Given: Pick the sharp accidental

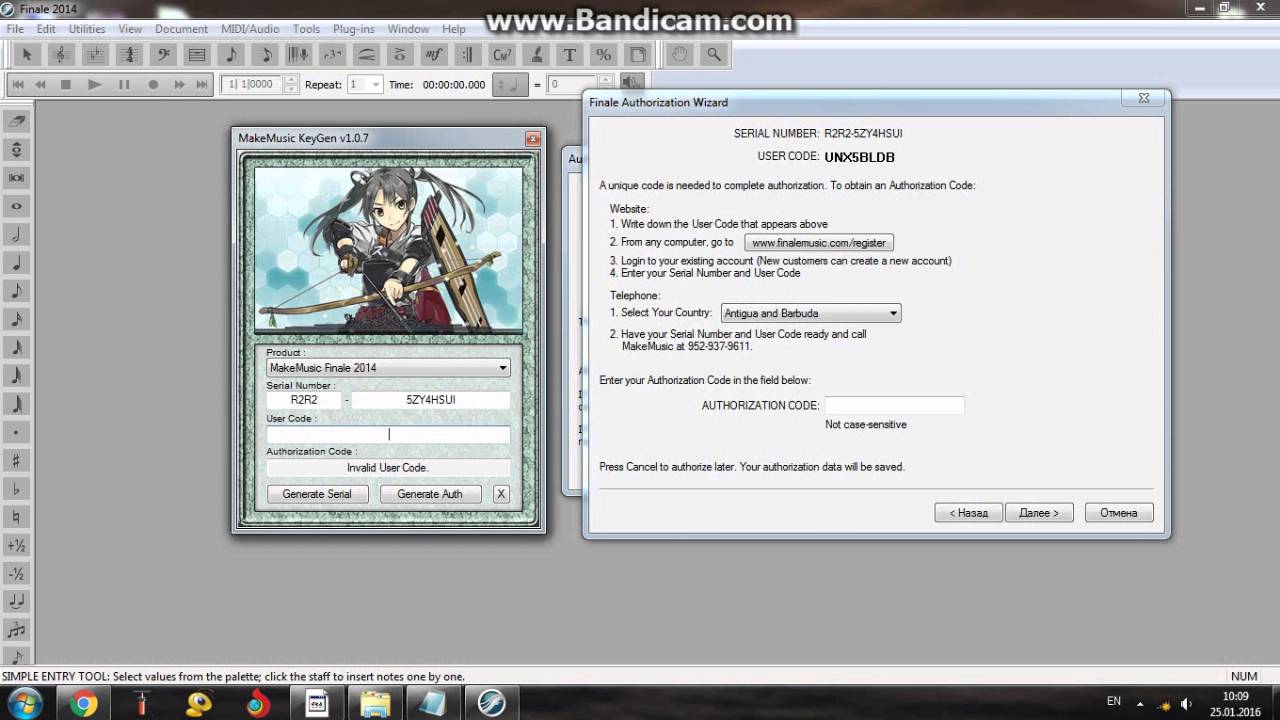Looking at the screenshot, I should (x=16, y=461).
